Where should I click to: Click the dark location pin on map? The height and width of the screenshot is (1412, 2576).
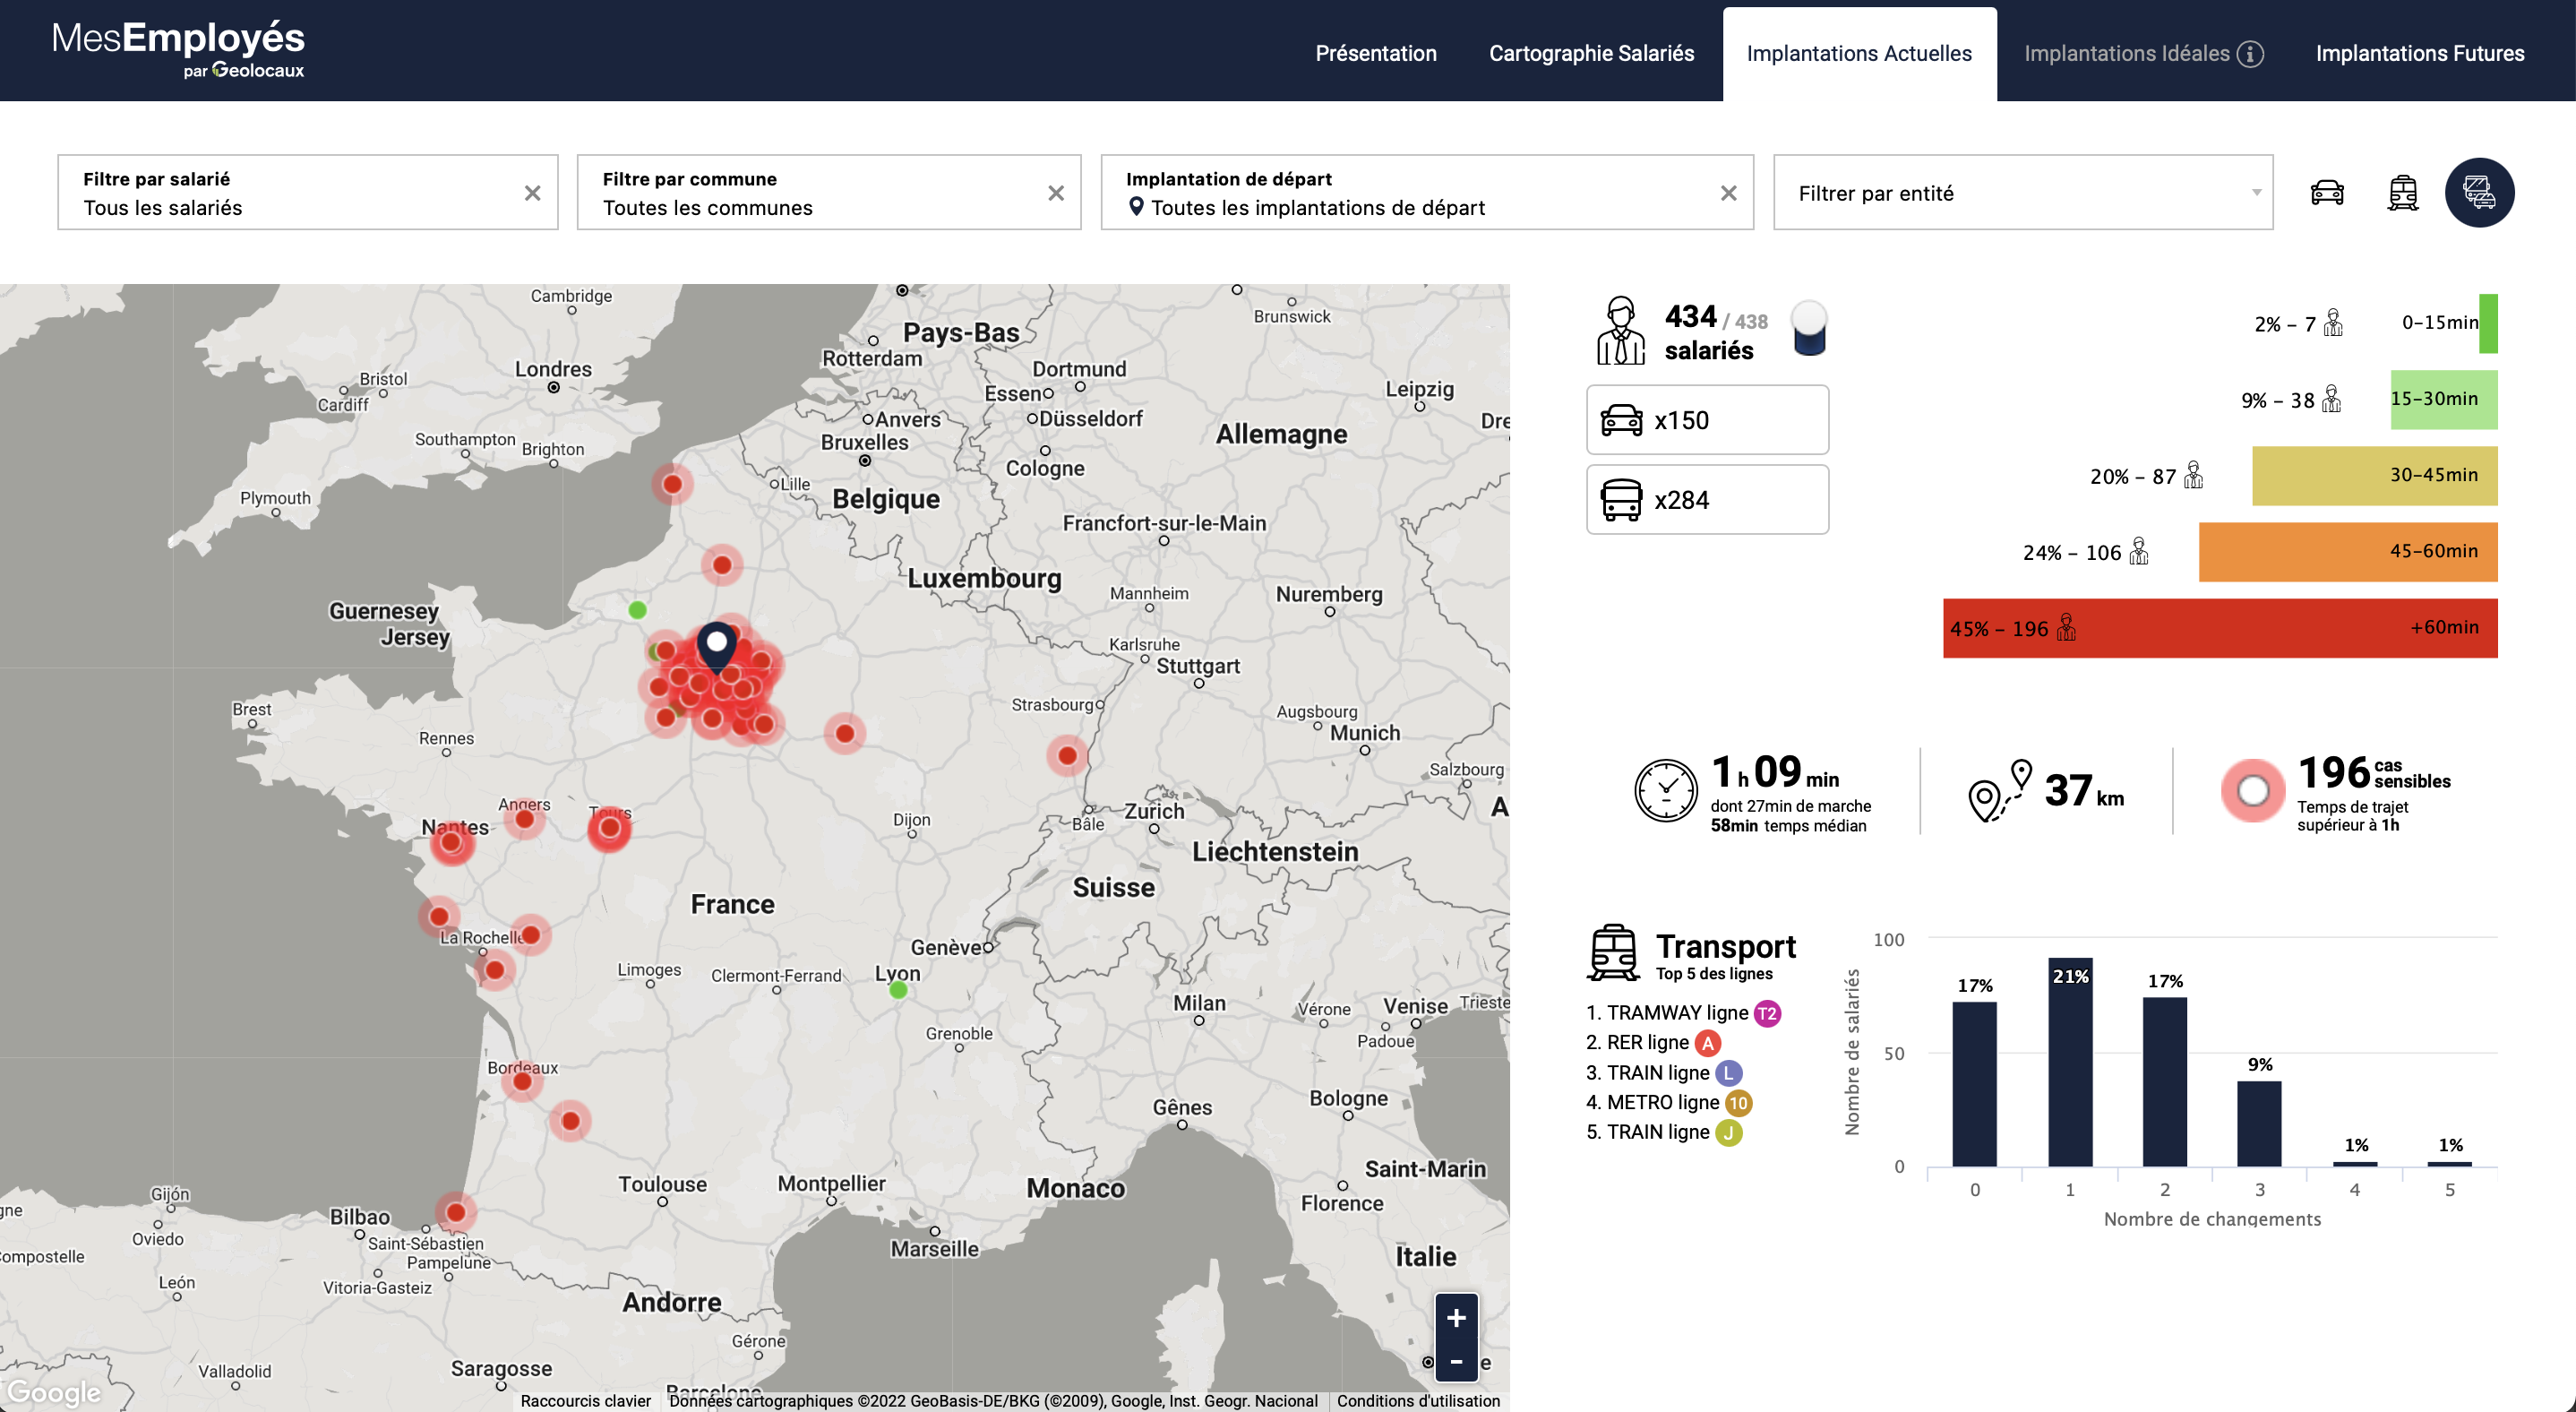(716, 645)
